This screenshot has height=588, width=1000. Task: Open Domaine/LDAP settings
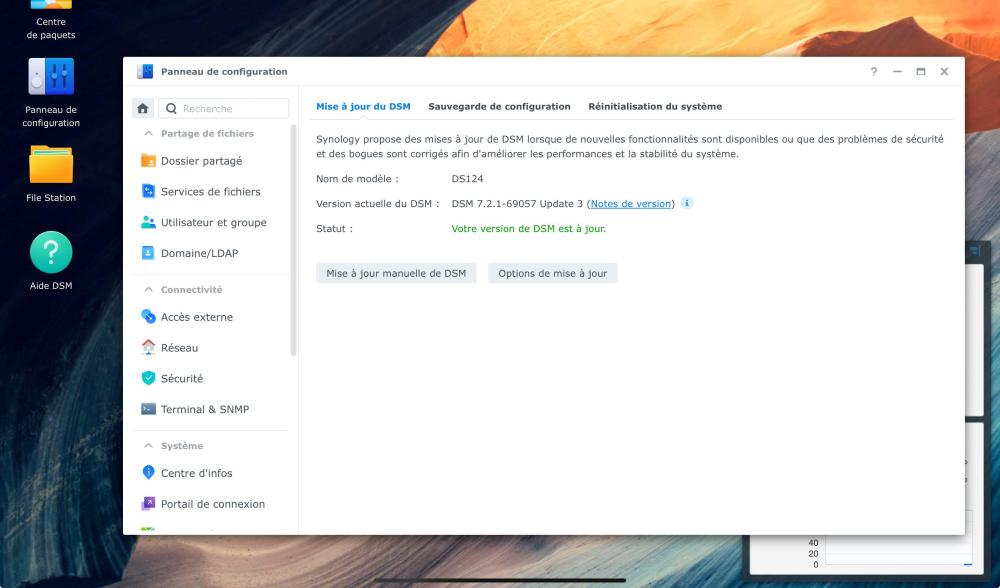[x=199, y=254]
